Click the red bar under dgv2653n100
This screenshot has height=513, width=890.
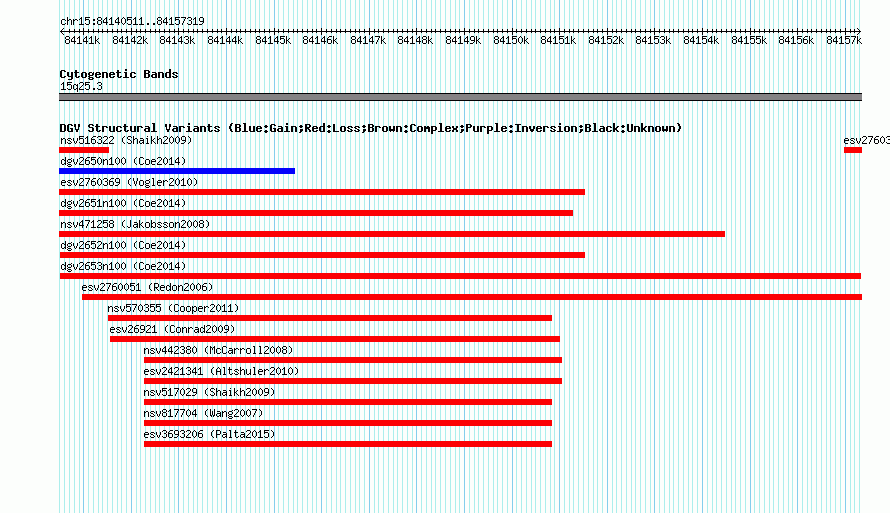click(460, 276)
